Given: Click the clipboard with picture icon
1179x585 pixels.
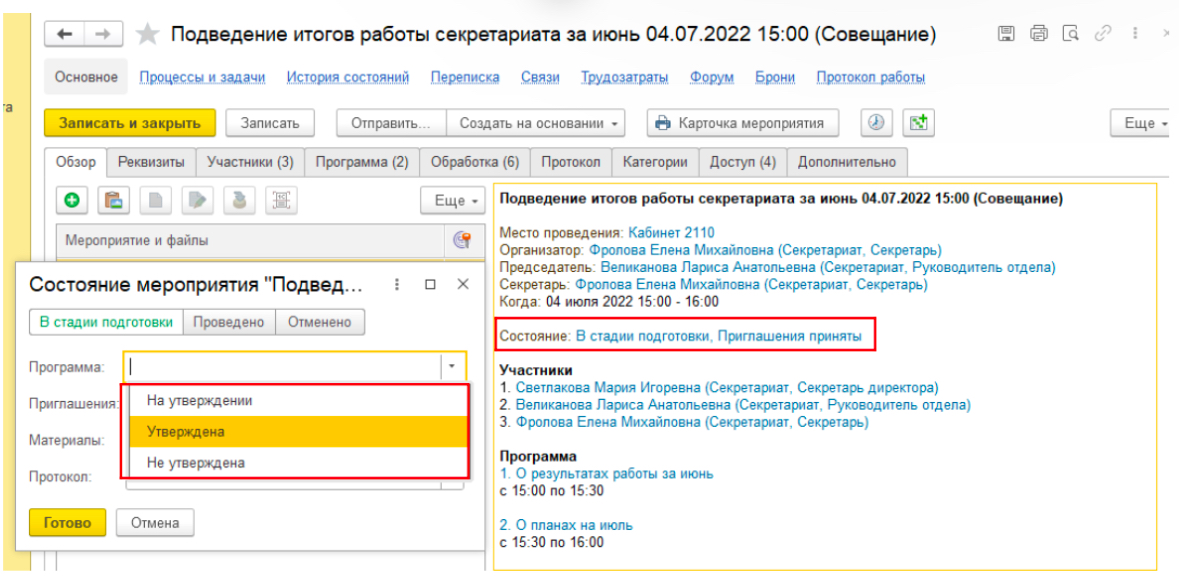Looking at the screenshot, I should (x=113, y=200).
